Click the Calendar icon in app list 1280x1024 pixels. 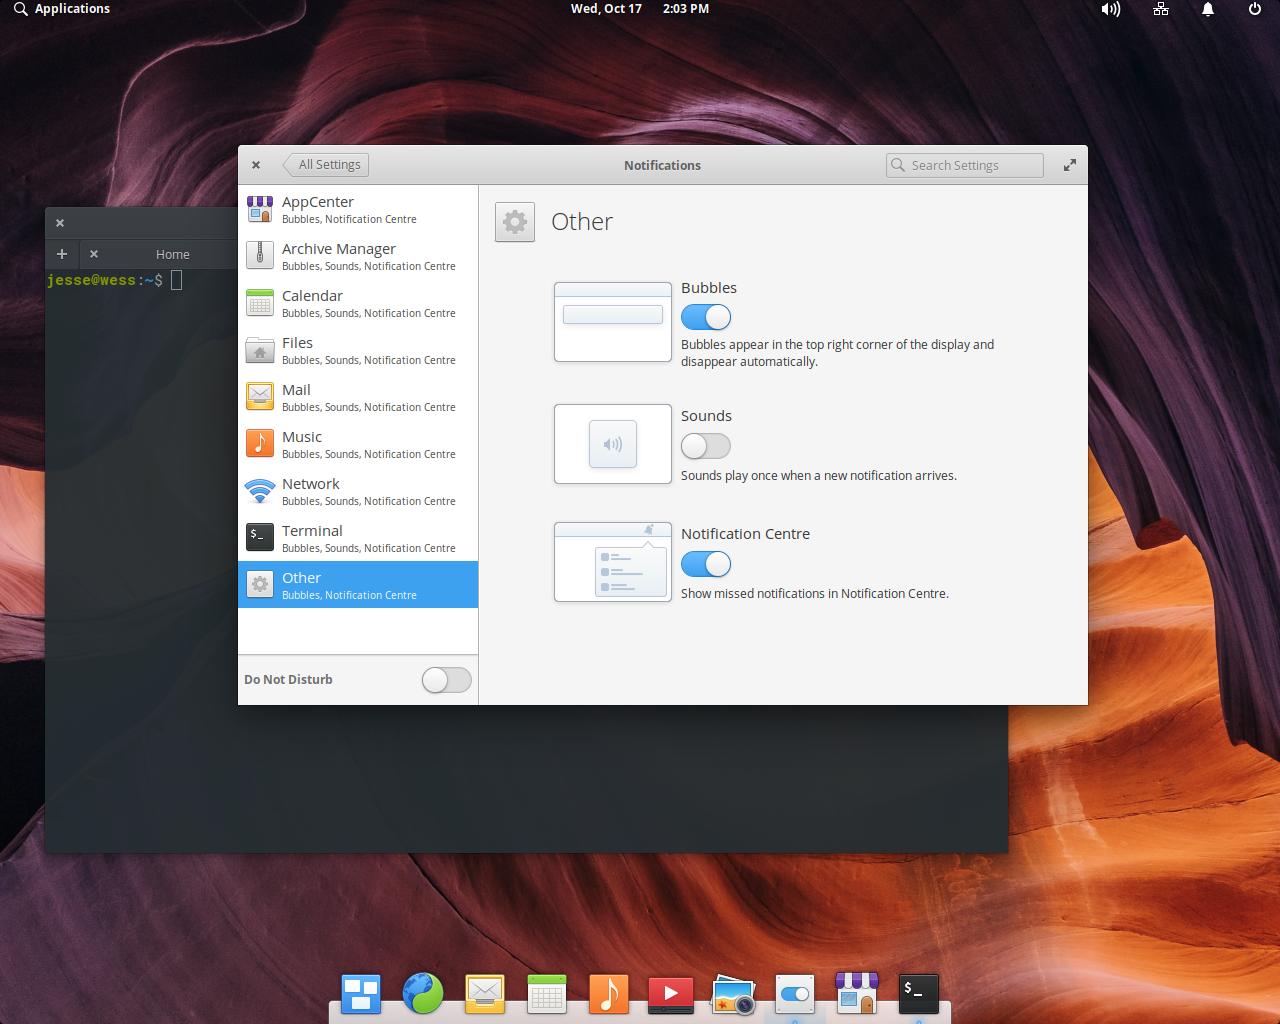coord(260,303)
